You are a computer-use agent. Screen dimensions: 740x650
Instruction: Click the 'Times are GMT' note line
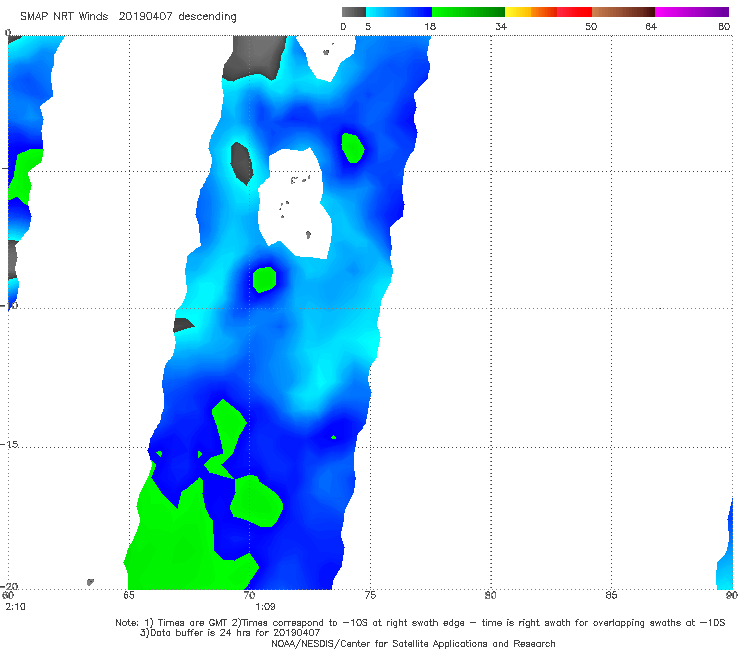point(420,623)
